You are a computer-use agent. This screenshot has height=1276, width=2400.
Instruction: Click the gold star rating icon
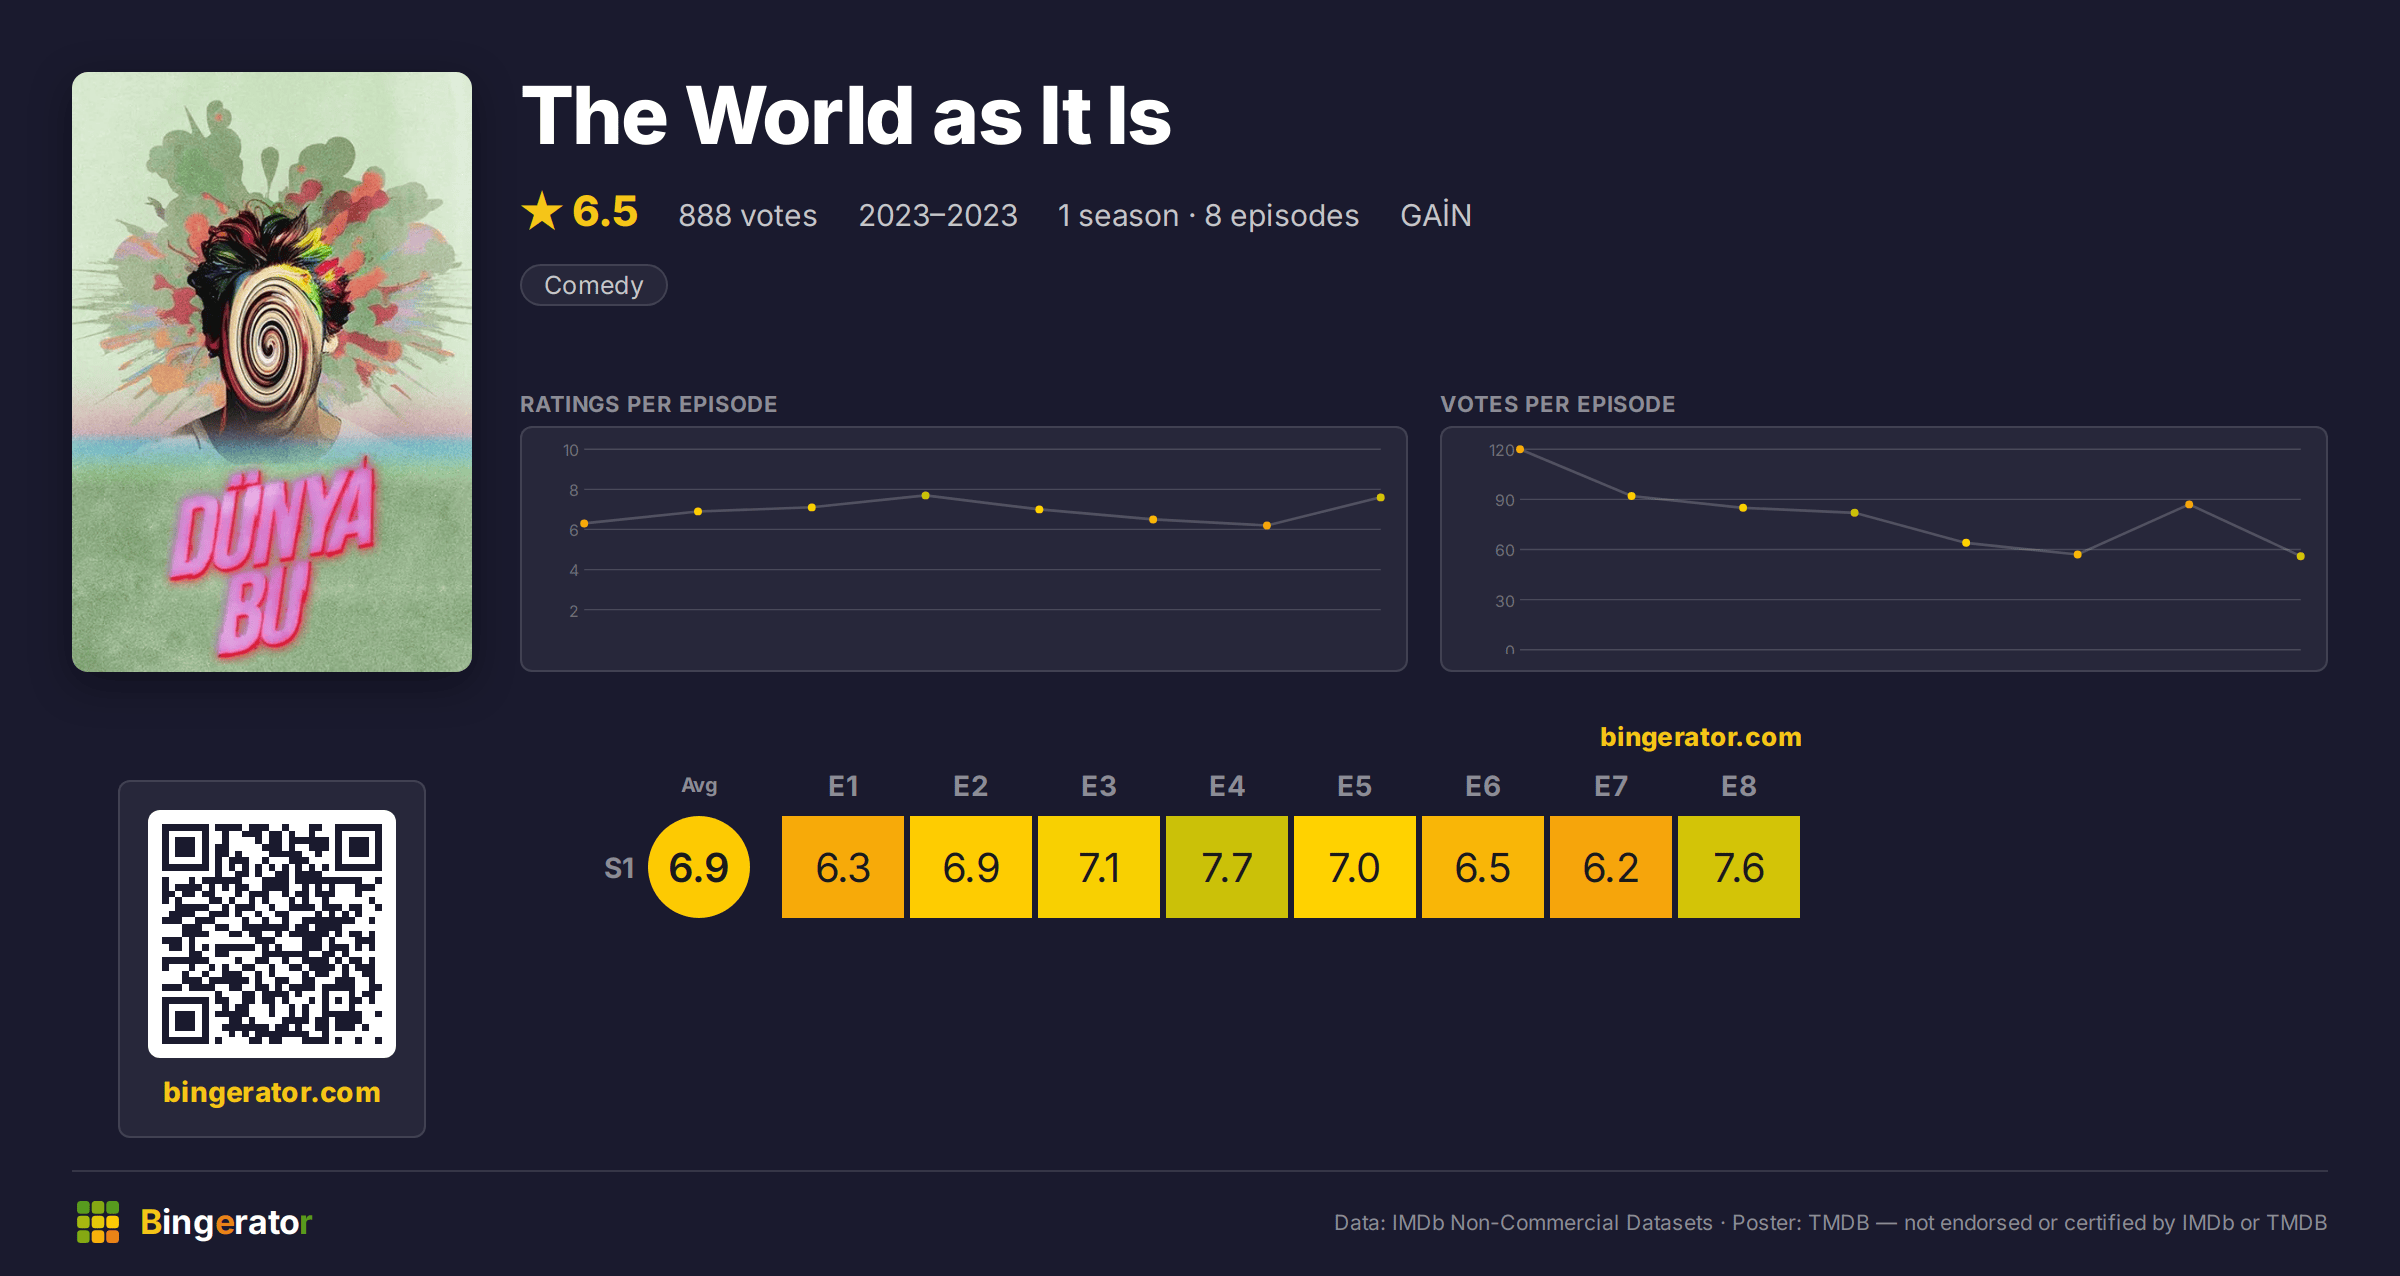(x=542, y=211)
